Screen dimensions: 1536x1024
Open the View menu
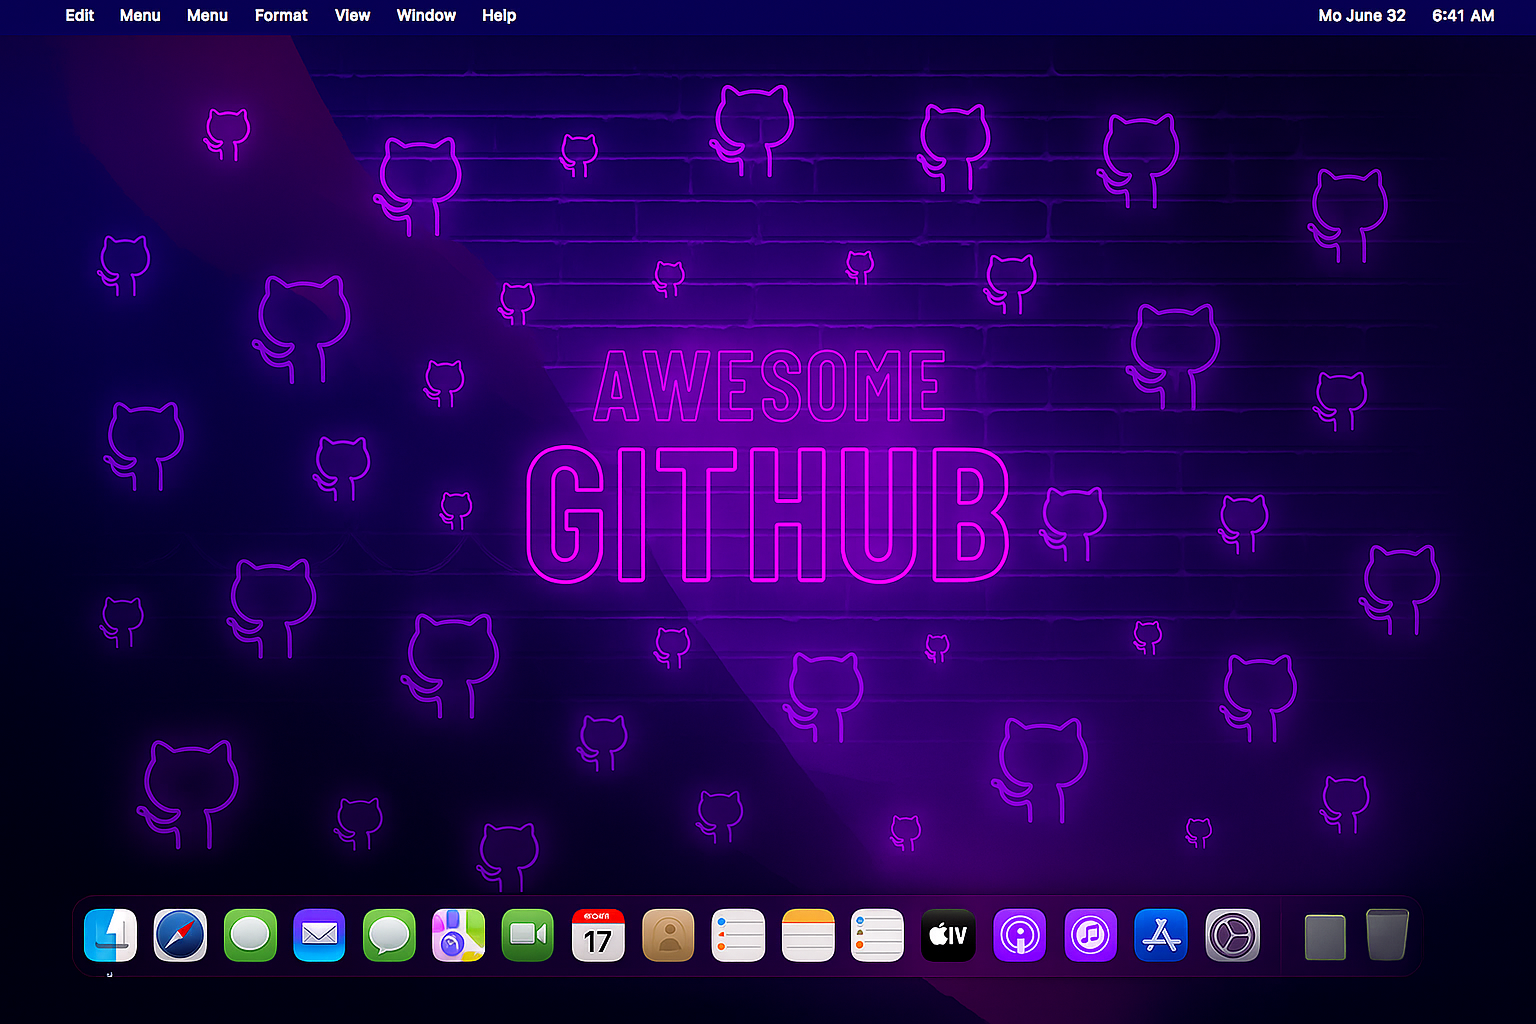pyautogui.click(x=352, y=15)
